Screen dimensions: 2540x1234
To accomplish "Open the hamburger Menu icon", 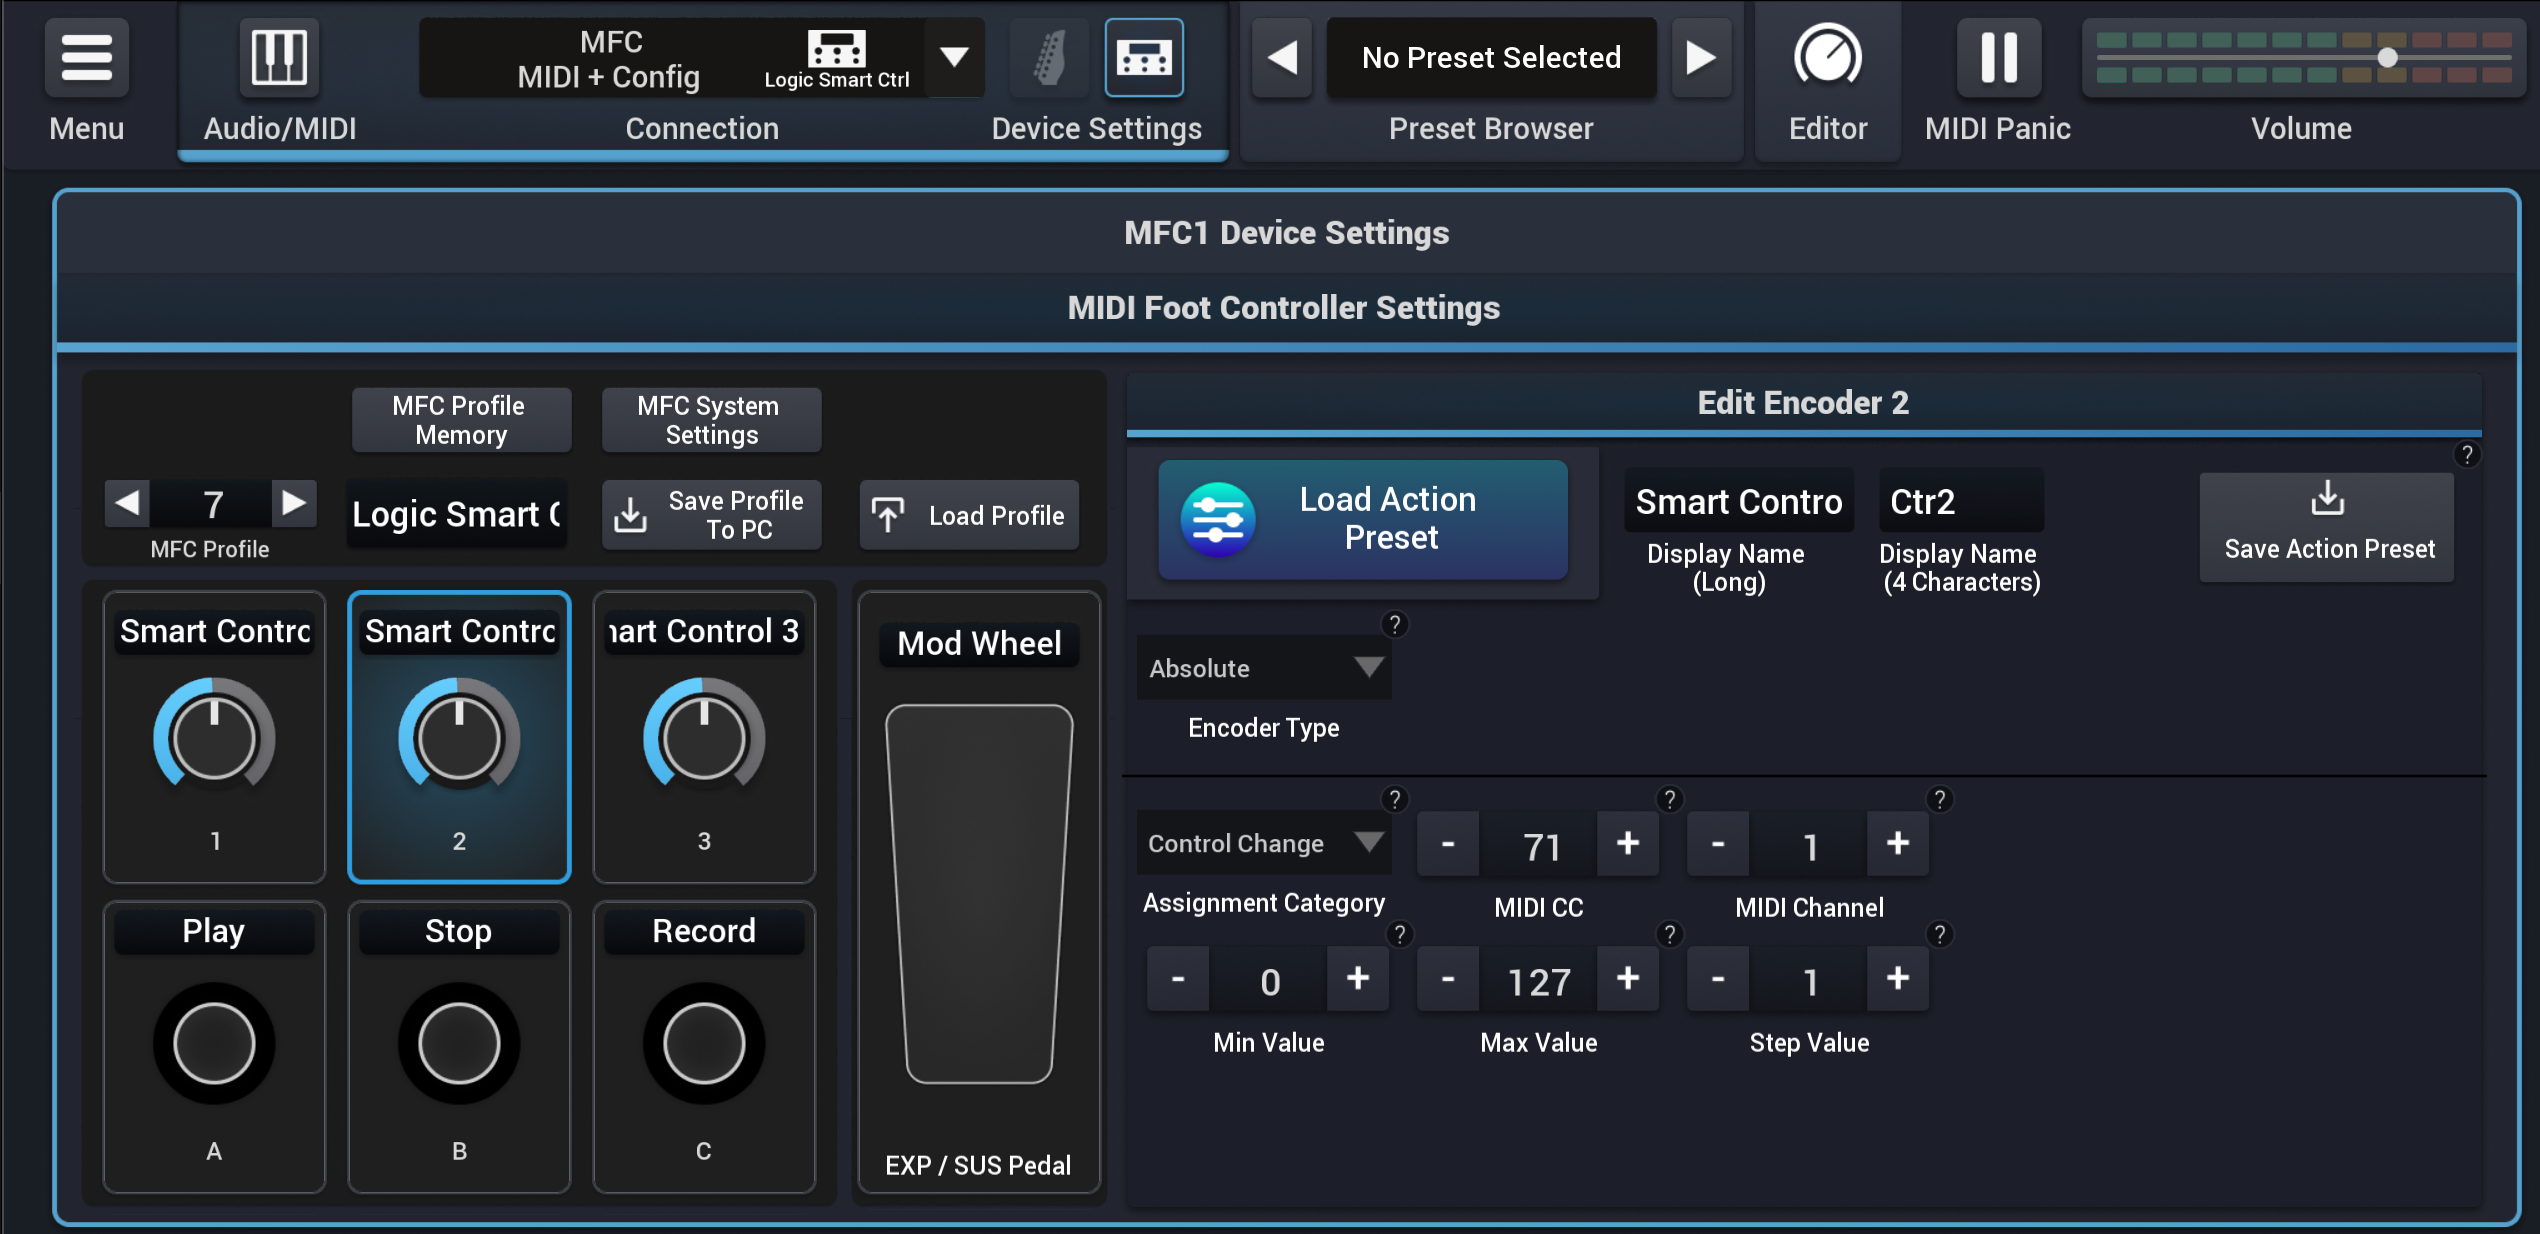I will 86,57.
